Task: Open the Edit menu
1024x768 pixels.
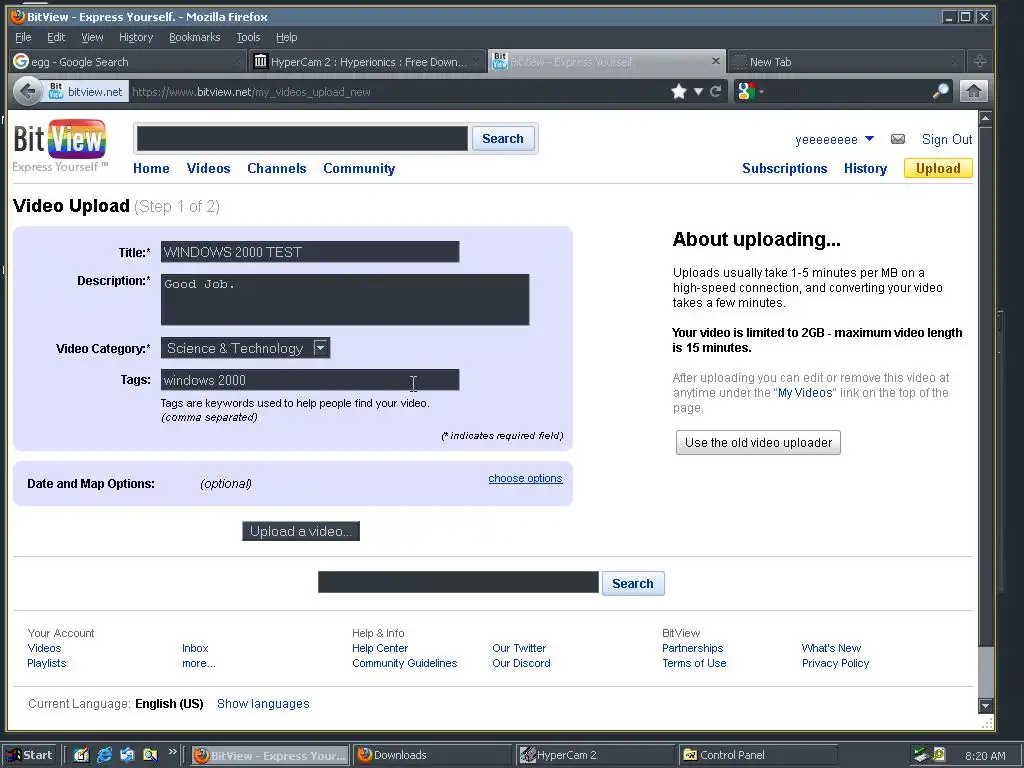Action: tap(56, 37)
